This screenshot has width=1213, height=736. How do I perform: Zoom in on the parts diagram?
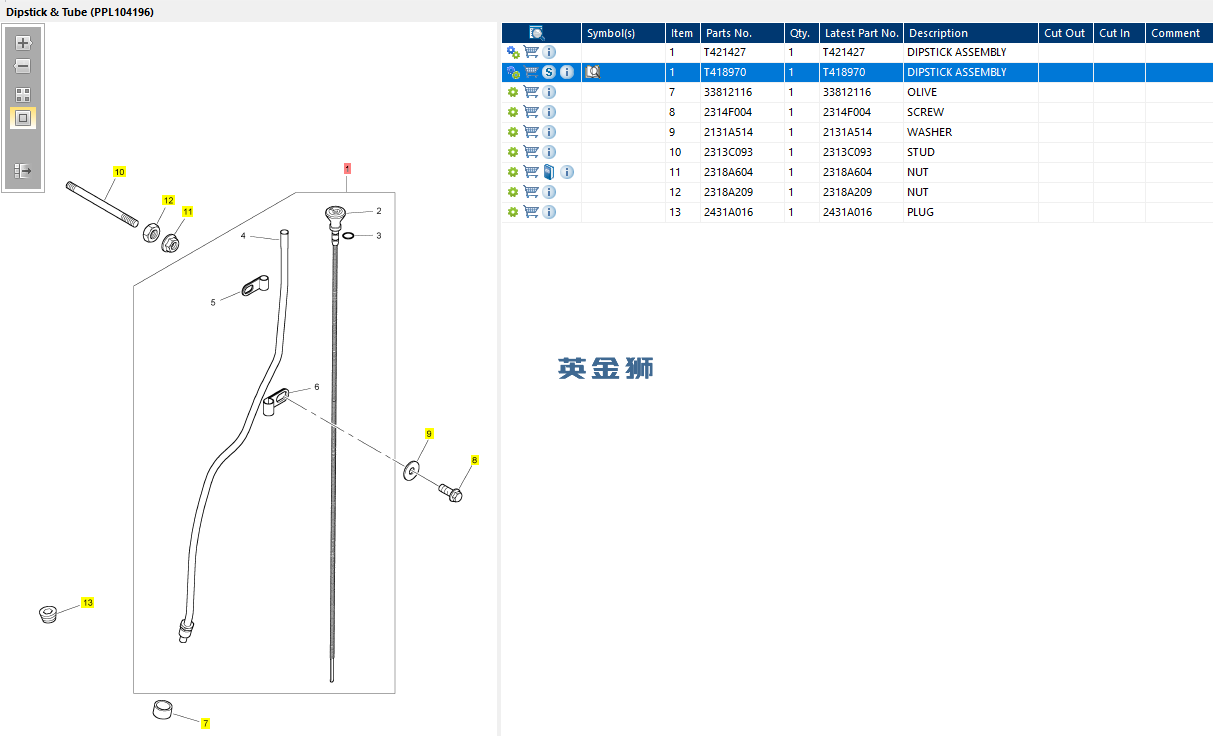click(23, 43)
